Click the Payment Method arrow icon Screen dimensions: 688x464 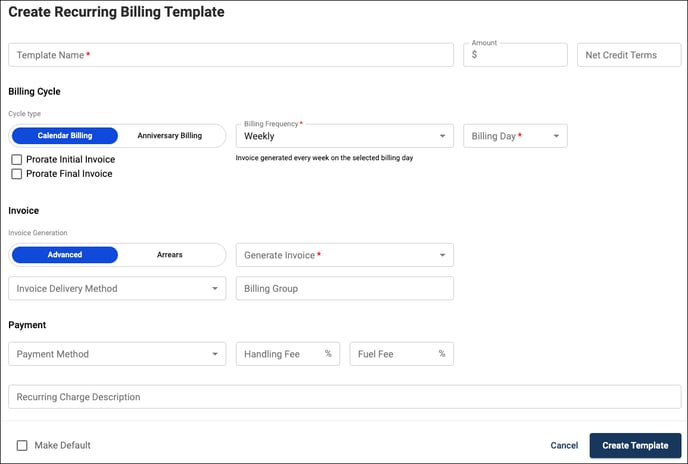click(215, 354)
